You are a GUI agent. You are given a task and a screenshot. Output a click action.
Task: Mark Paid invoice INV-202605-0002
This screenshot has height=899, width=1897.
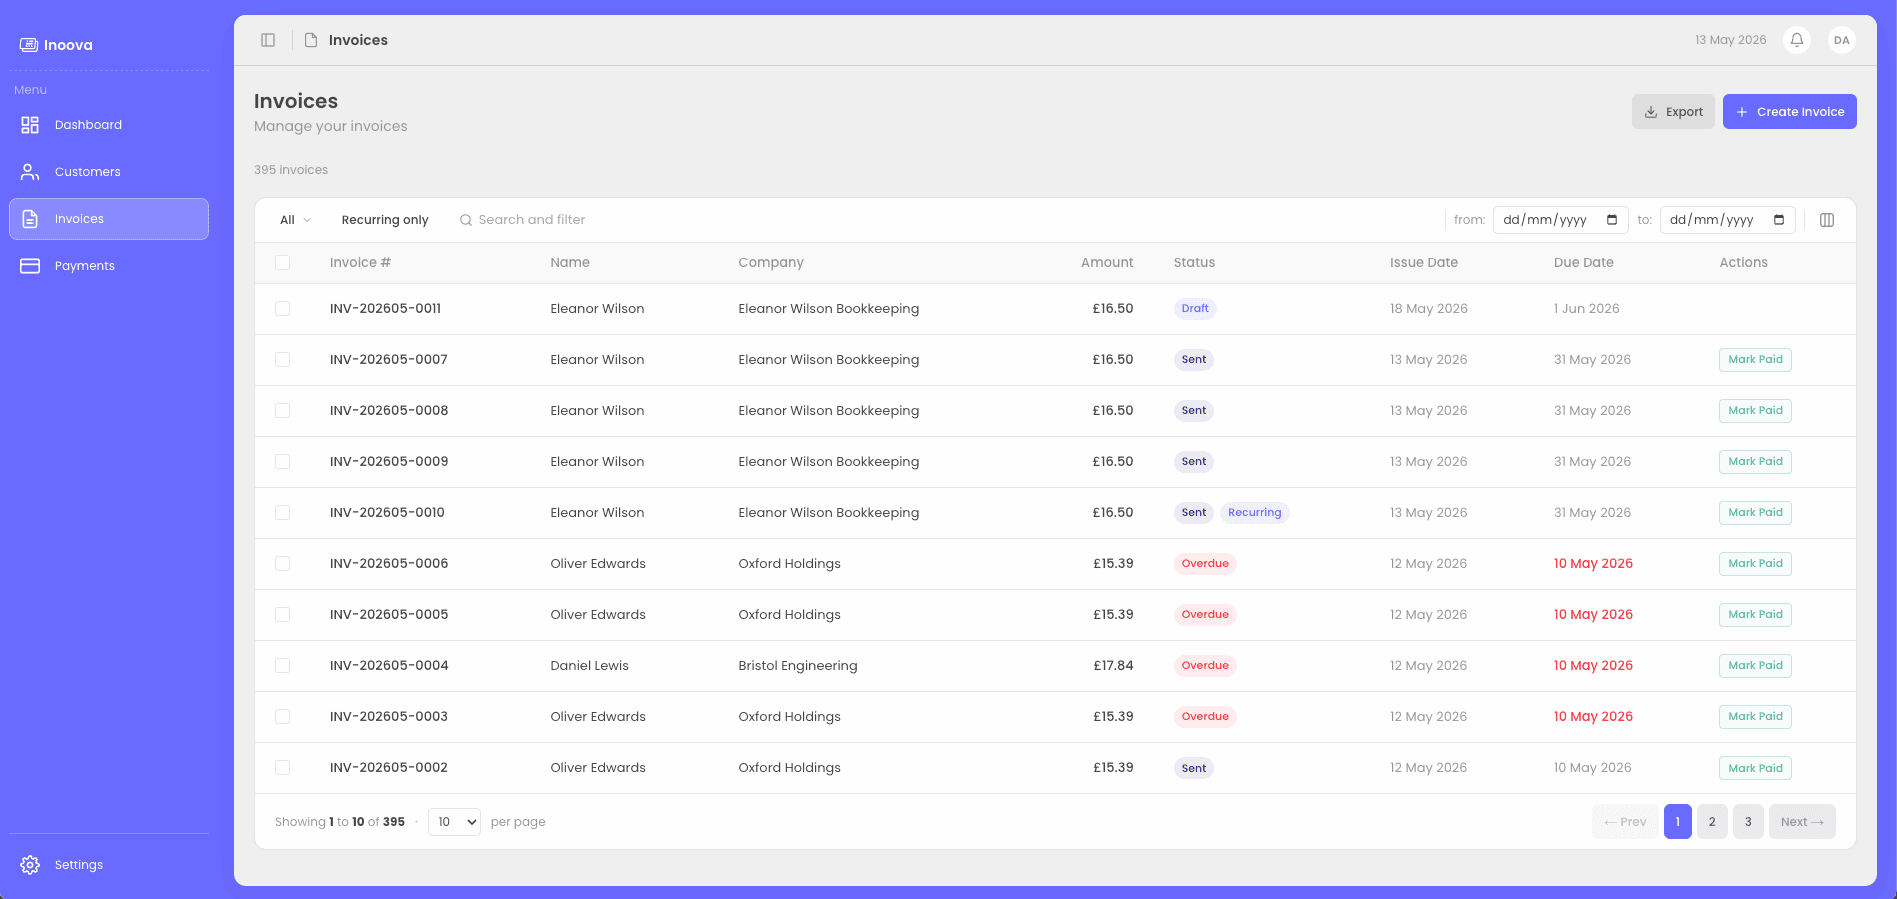(x=1755, y=768)
